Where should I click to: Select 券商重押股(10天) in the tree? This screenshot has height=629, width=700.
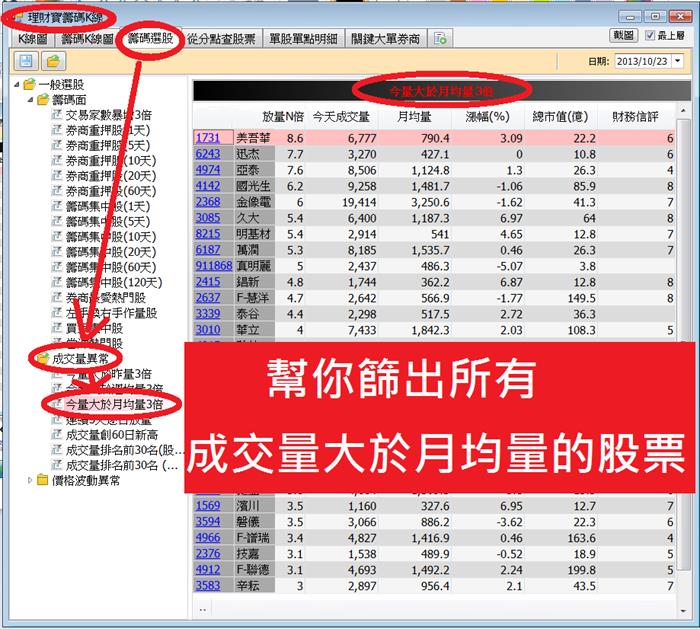pos(111,160)
